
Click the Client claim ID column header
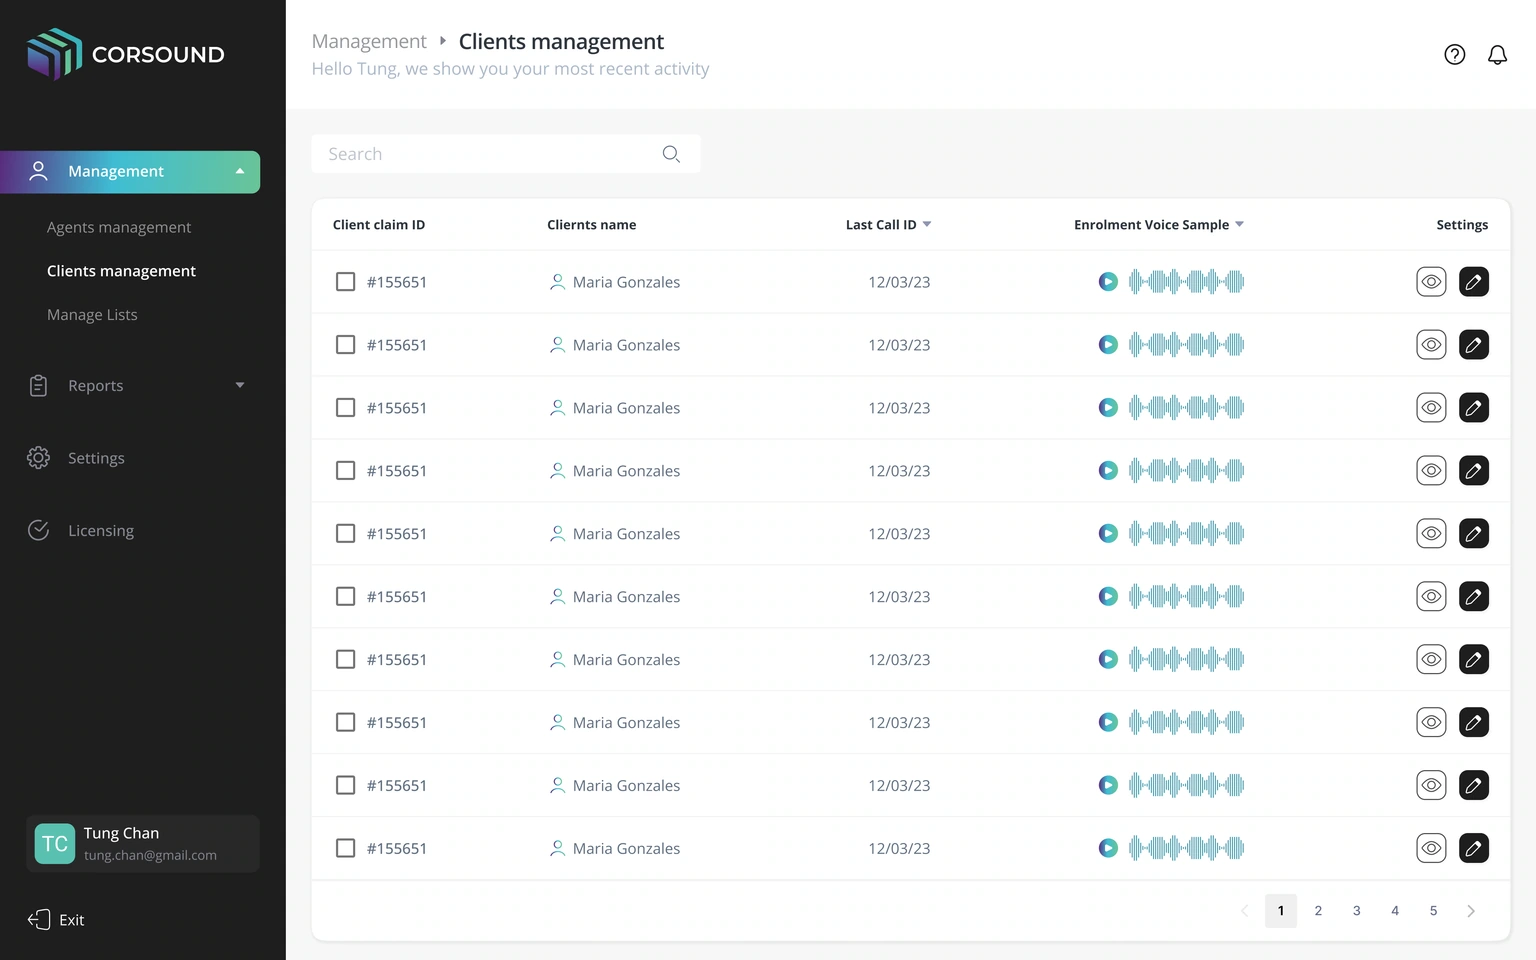pos(379,225)
